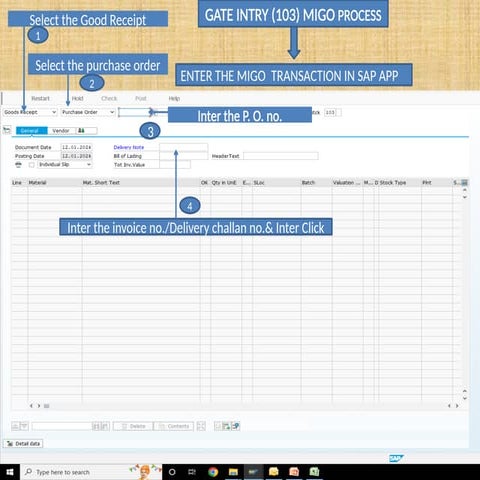
Task: Click the search text field in the bottom item toolbar
Action: click(x=62, y=426)
